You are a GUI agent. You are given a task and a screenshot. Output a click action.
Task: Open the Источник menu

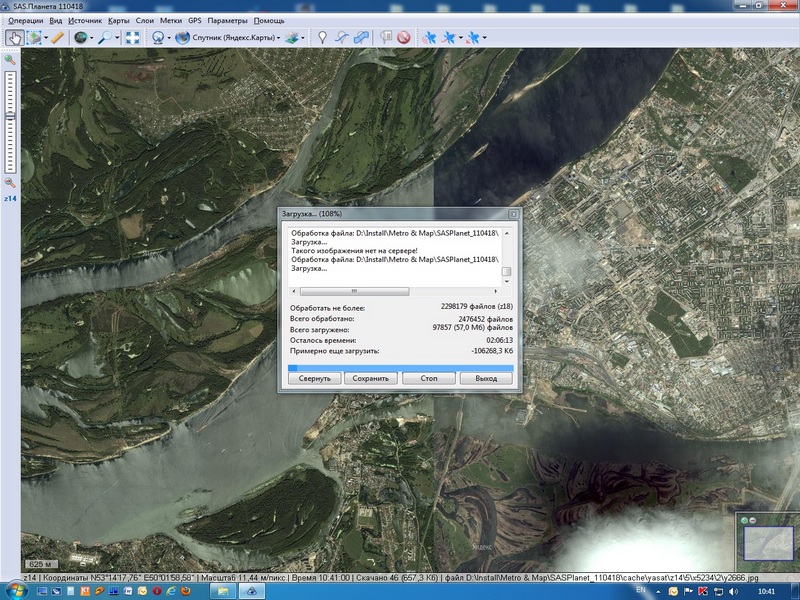pyautogui.click(x=85, y=20)
